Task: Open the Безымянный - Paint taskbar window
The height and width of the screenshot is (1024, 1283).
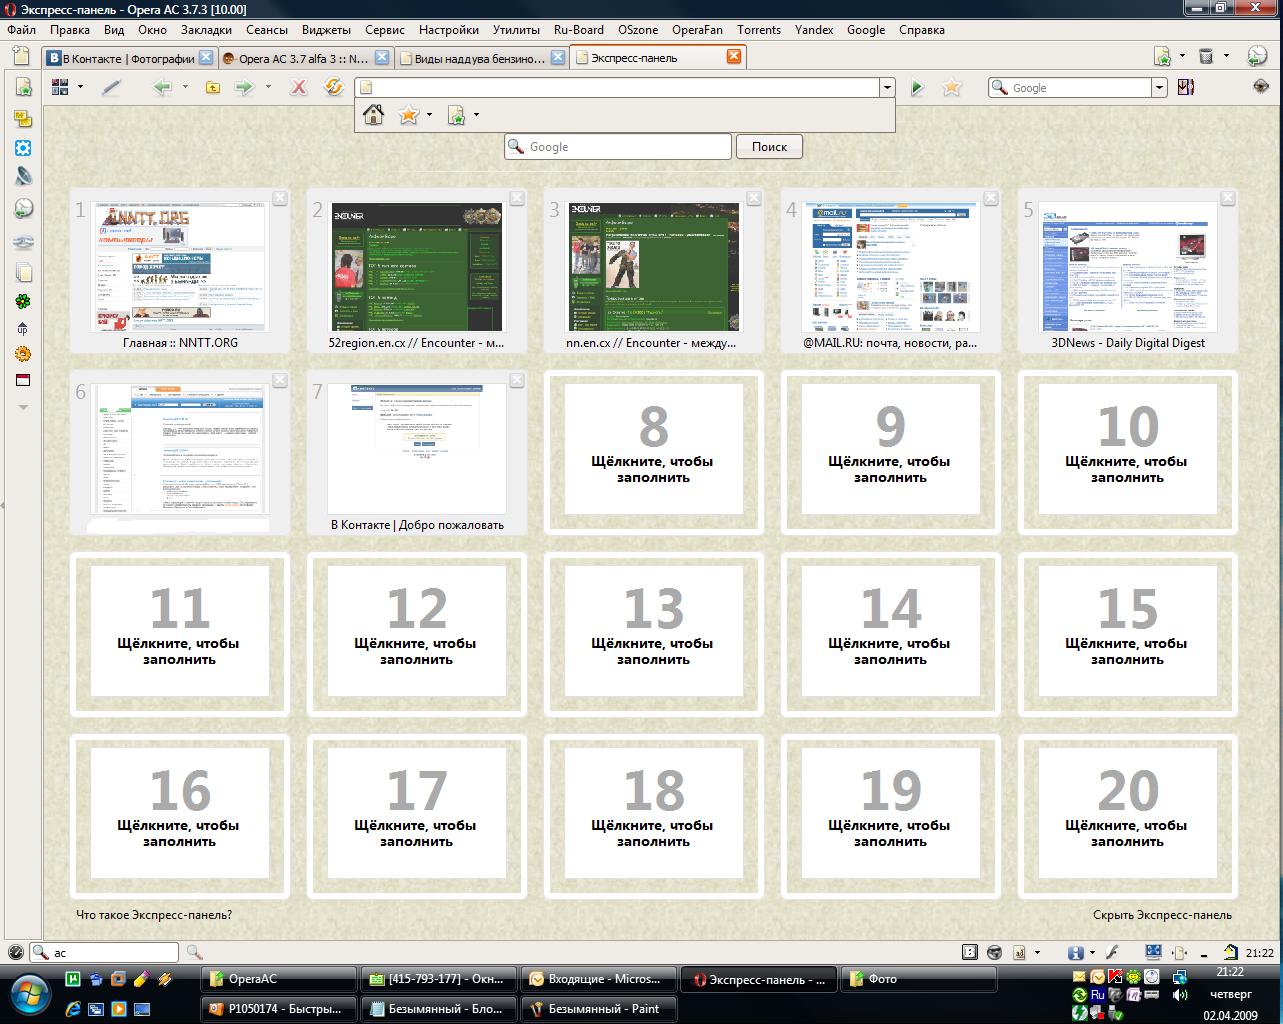Action: point(598,1009)
